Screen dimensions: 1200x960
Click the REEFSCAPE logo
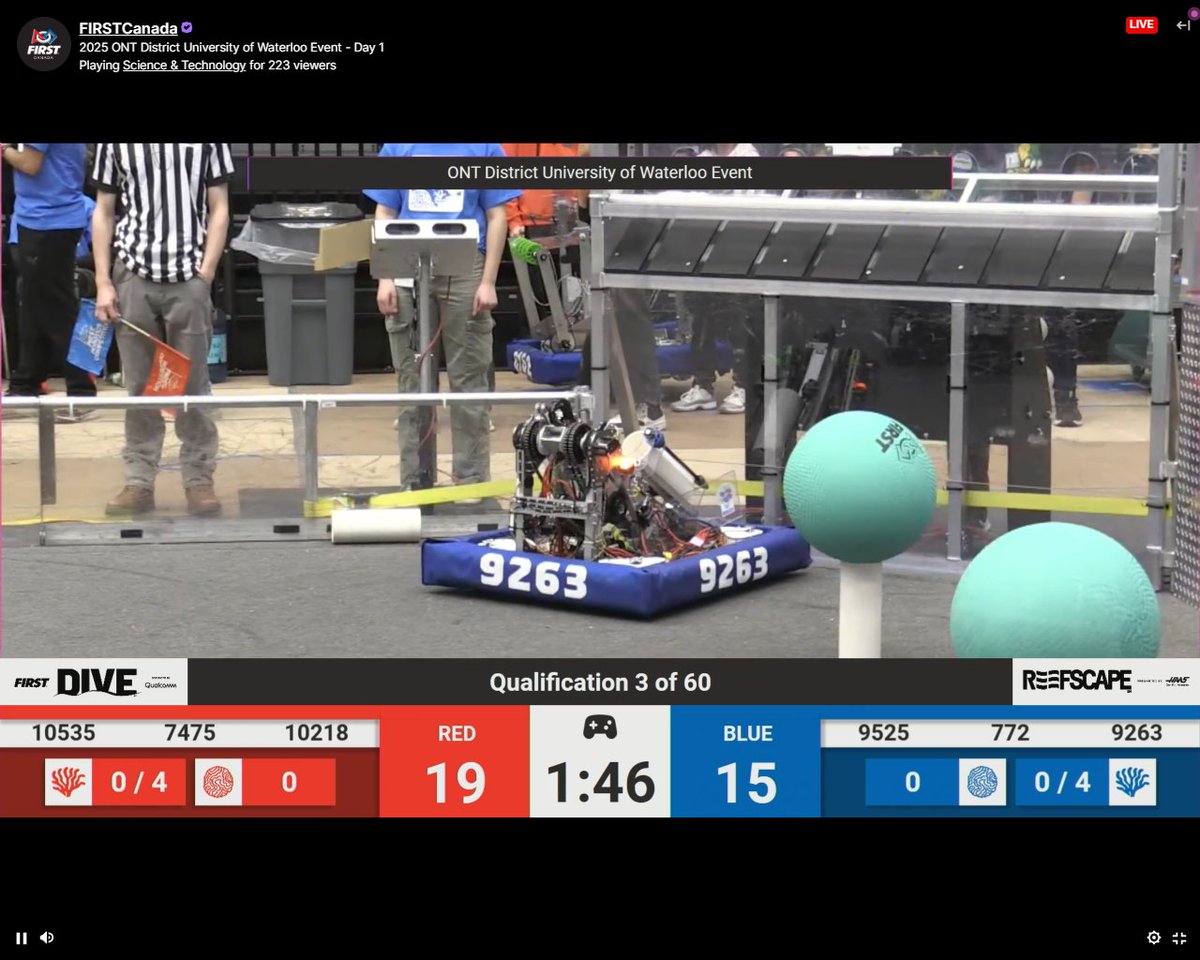1106,682
